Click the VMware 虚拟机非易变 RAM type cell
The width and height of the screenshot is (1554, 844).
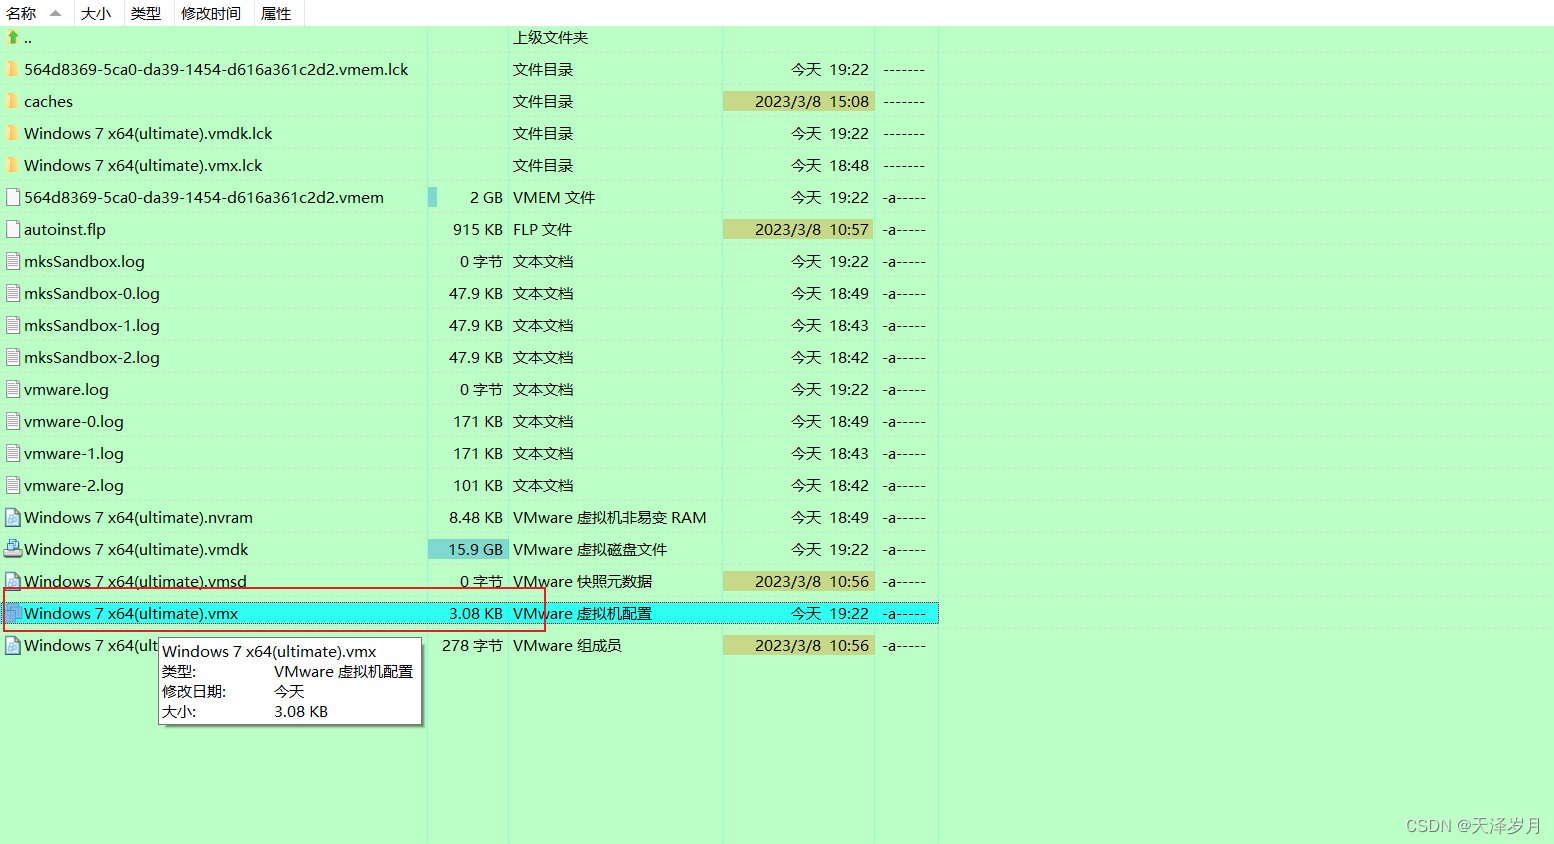pyautogui.click(x=610, y=517)
